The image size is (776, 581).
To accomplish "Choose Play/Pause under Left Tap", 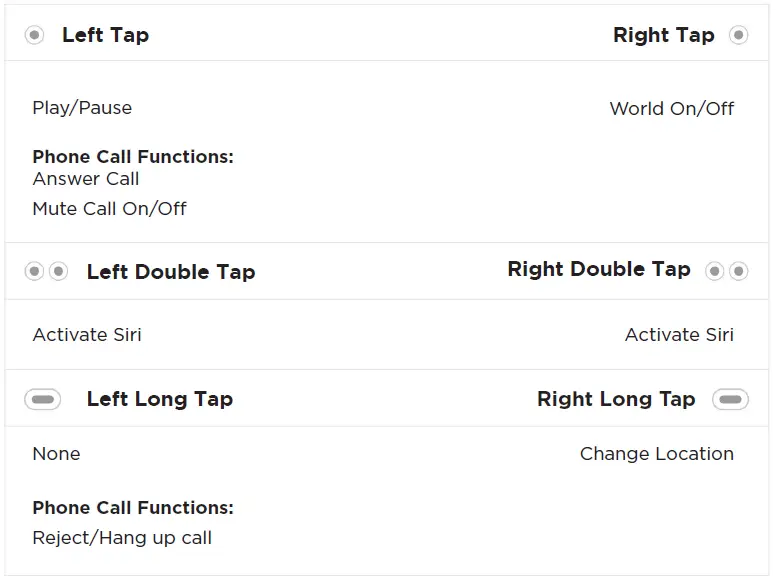I will [82, 108].
